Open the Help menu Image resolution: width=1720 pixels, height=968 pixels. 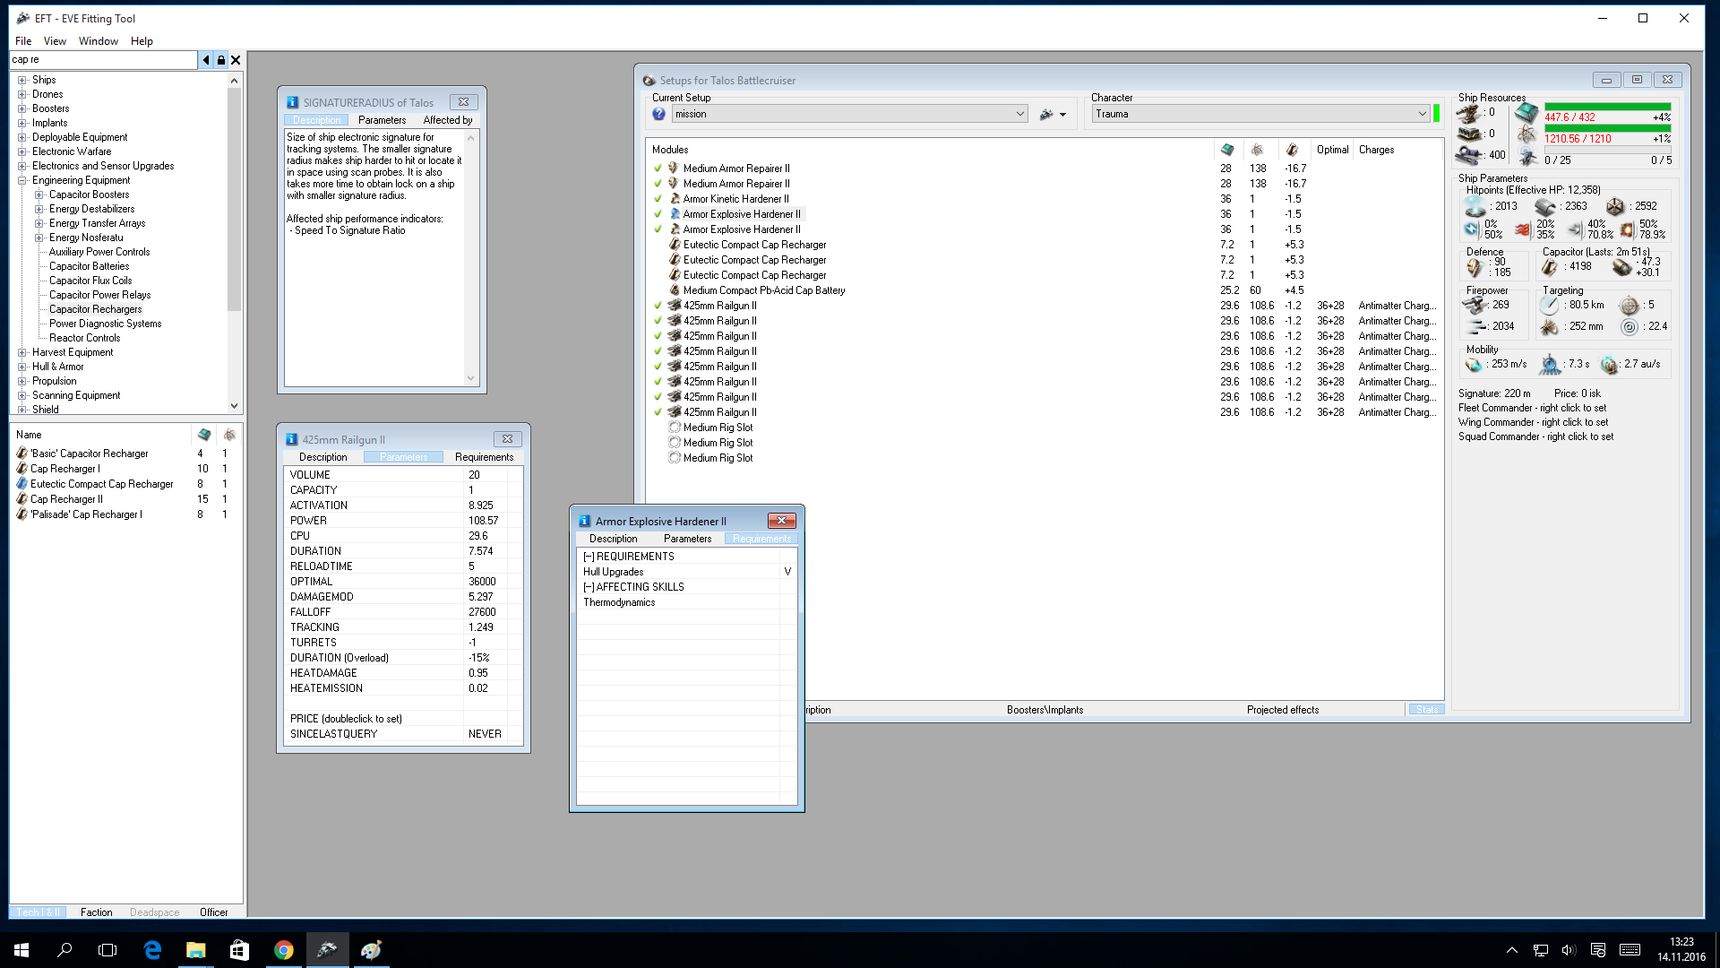tap(142, 41)
